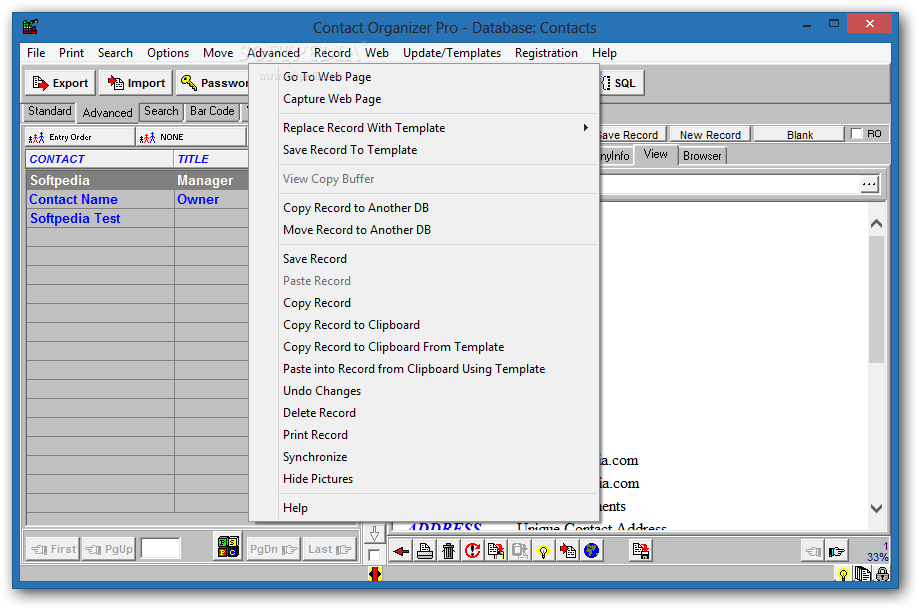Switch to the Bar Code tab
The height and width of the screenshot is (609, 919).
[212, 111]
